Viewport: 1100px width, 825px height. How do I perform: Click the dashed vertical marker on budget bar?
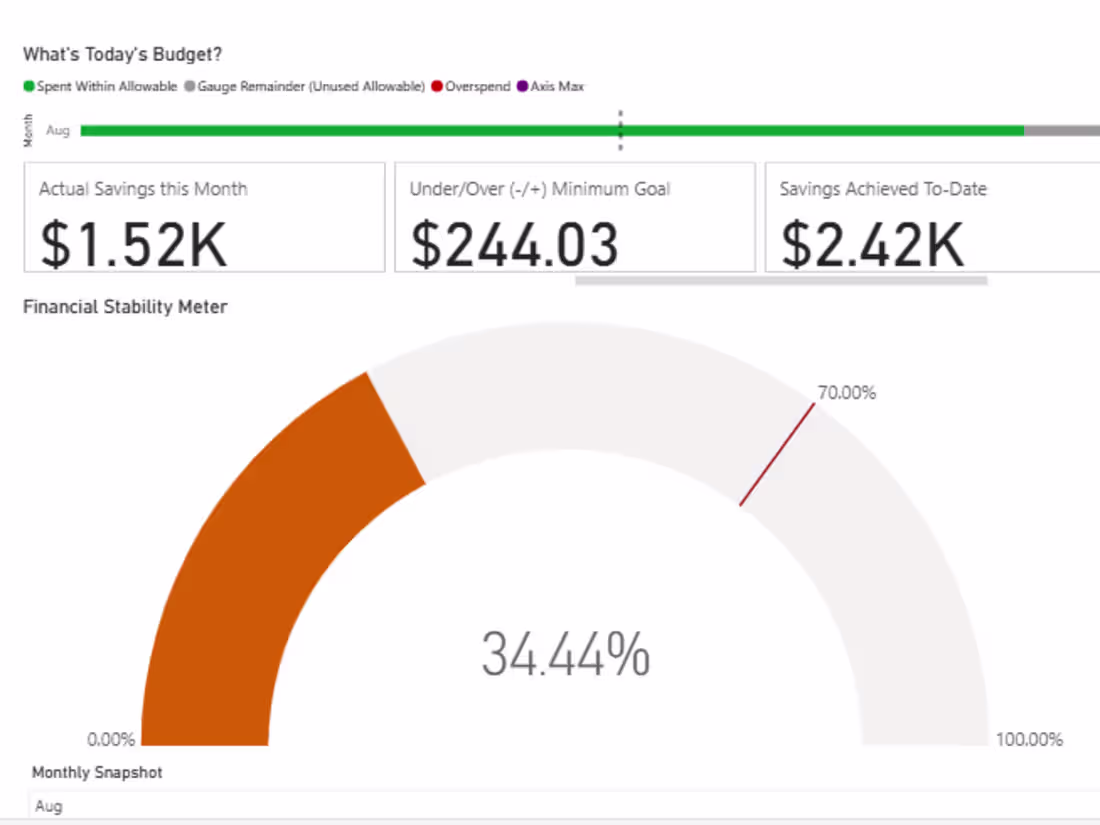pyautogui.click(x=620, y=130)
